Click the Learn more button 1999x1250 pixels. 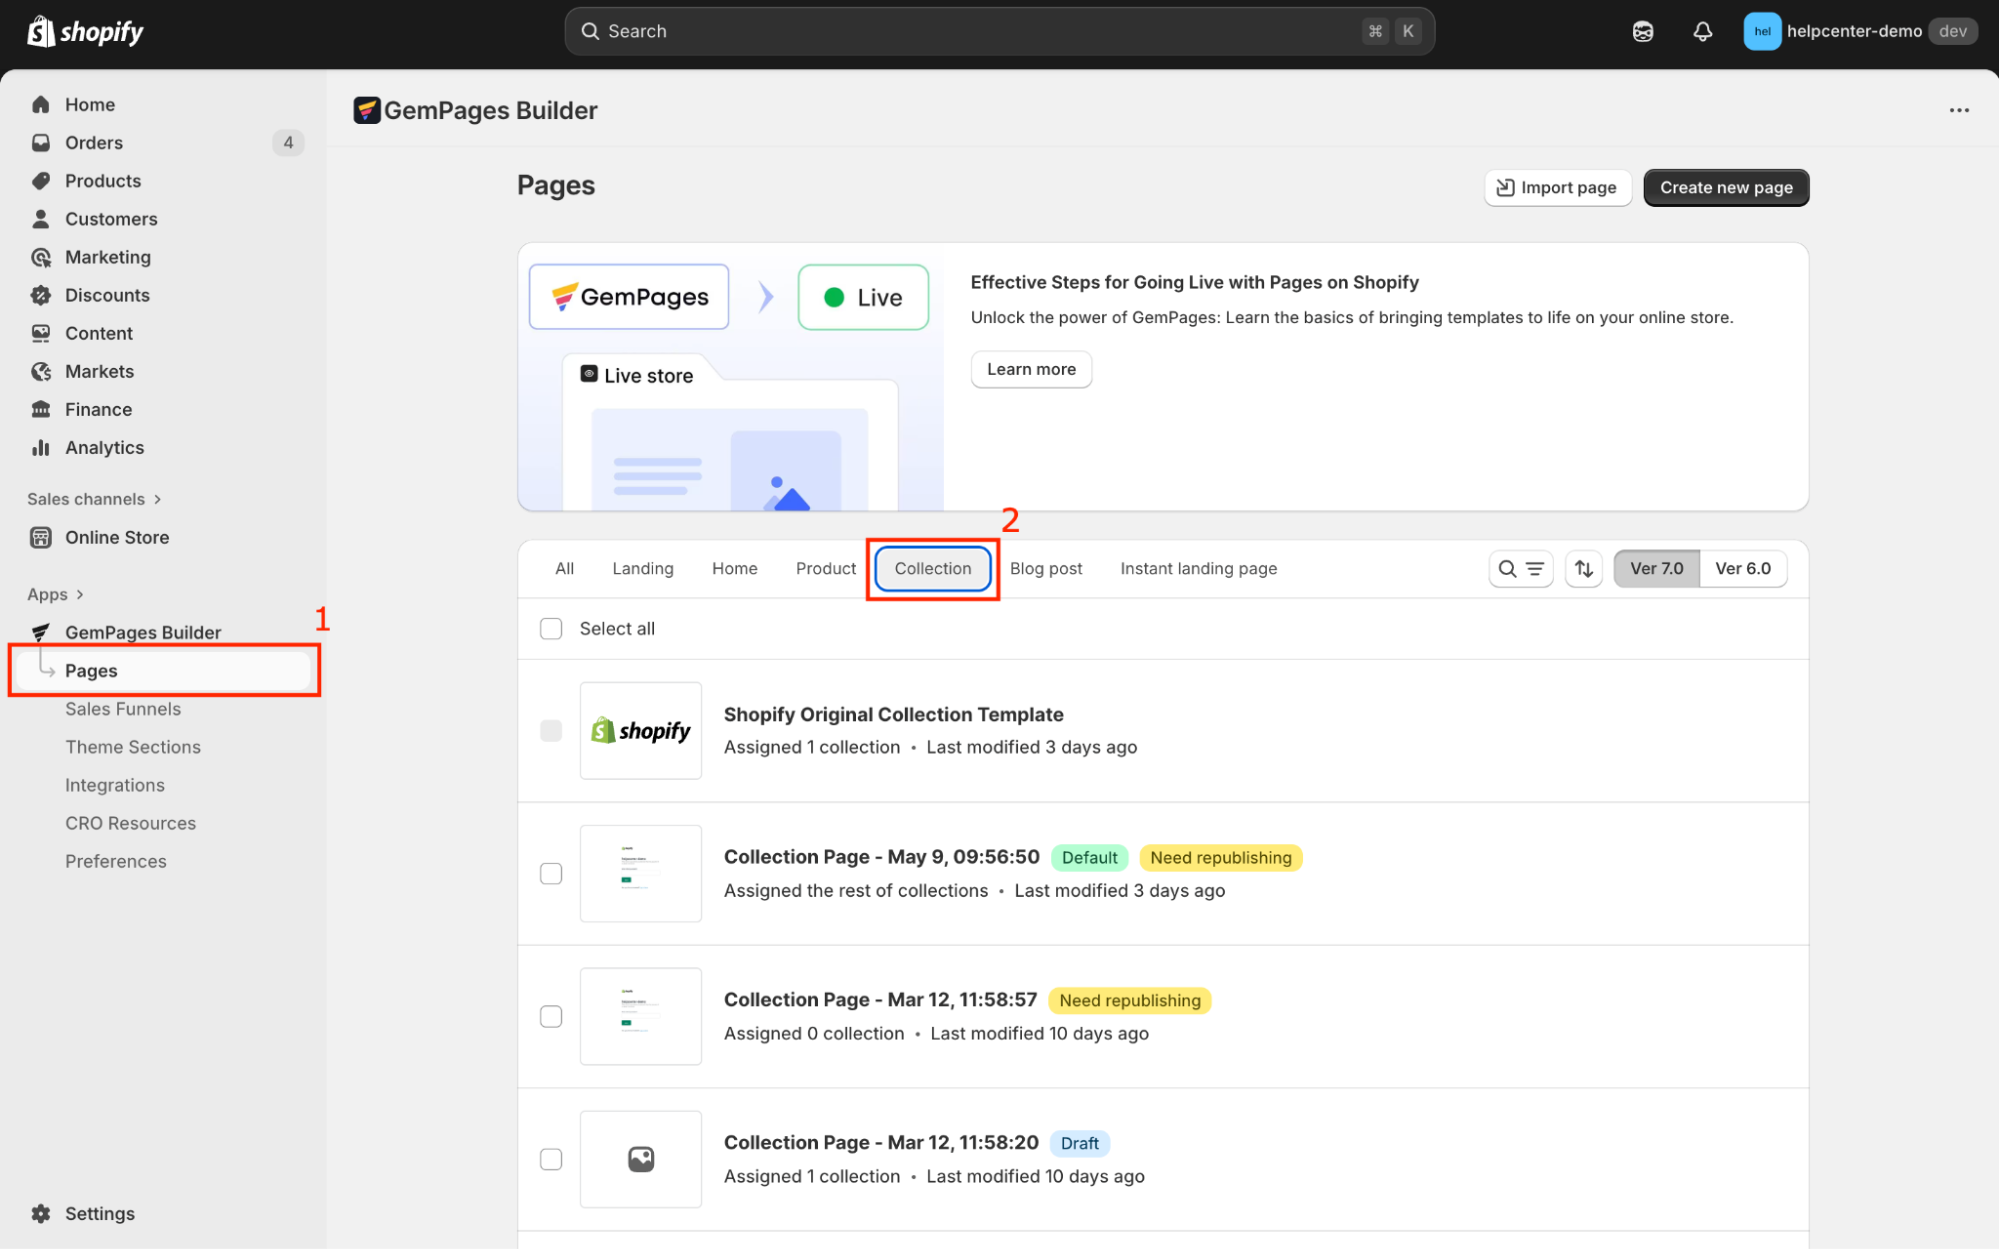1030,369
